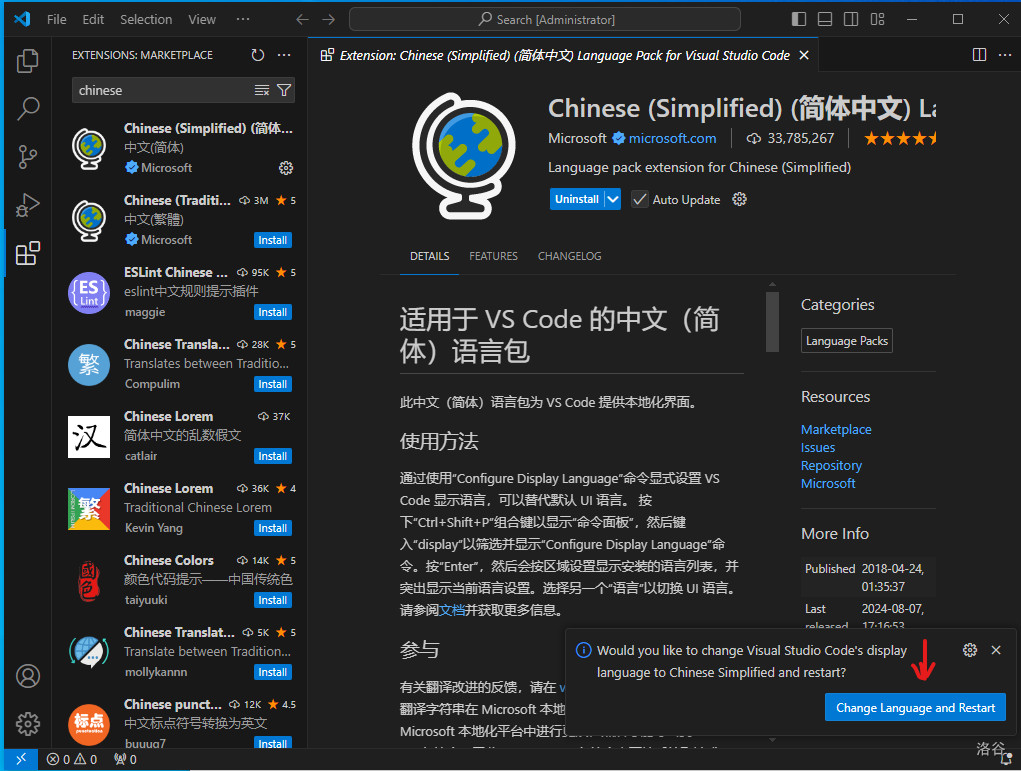
Task: Open the microsoft.com publisher link
Action: coord(672,138)
